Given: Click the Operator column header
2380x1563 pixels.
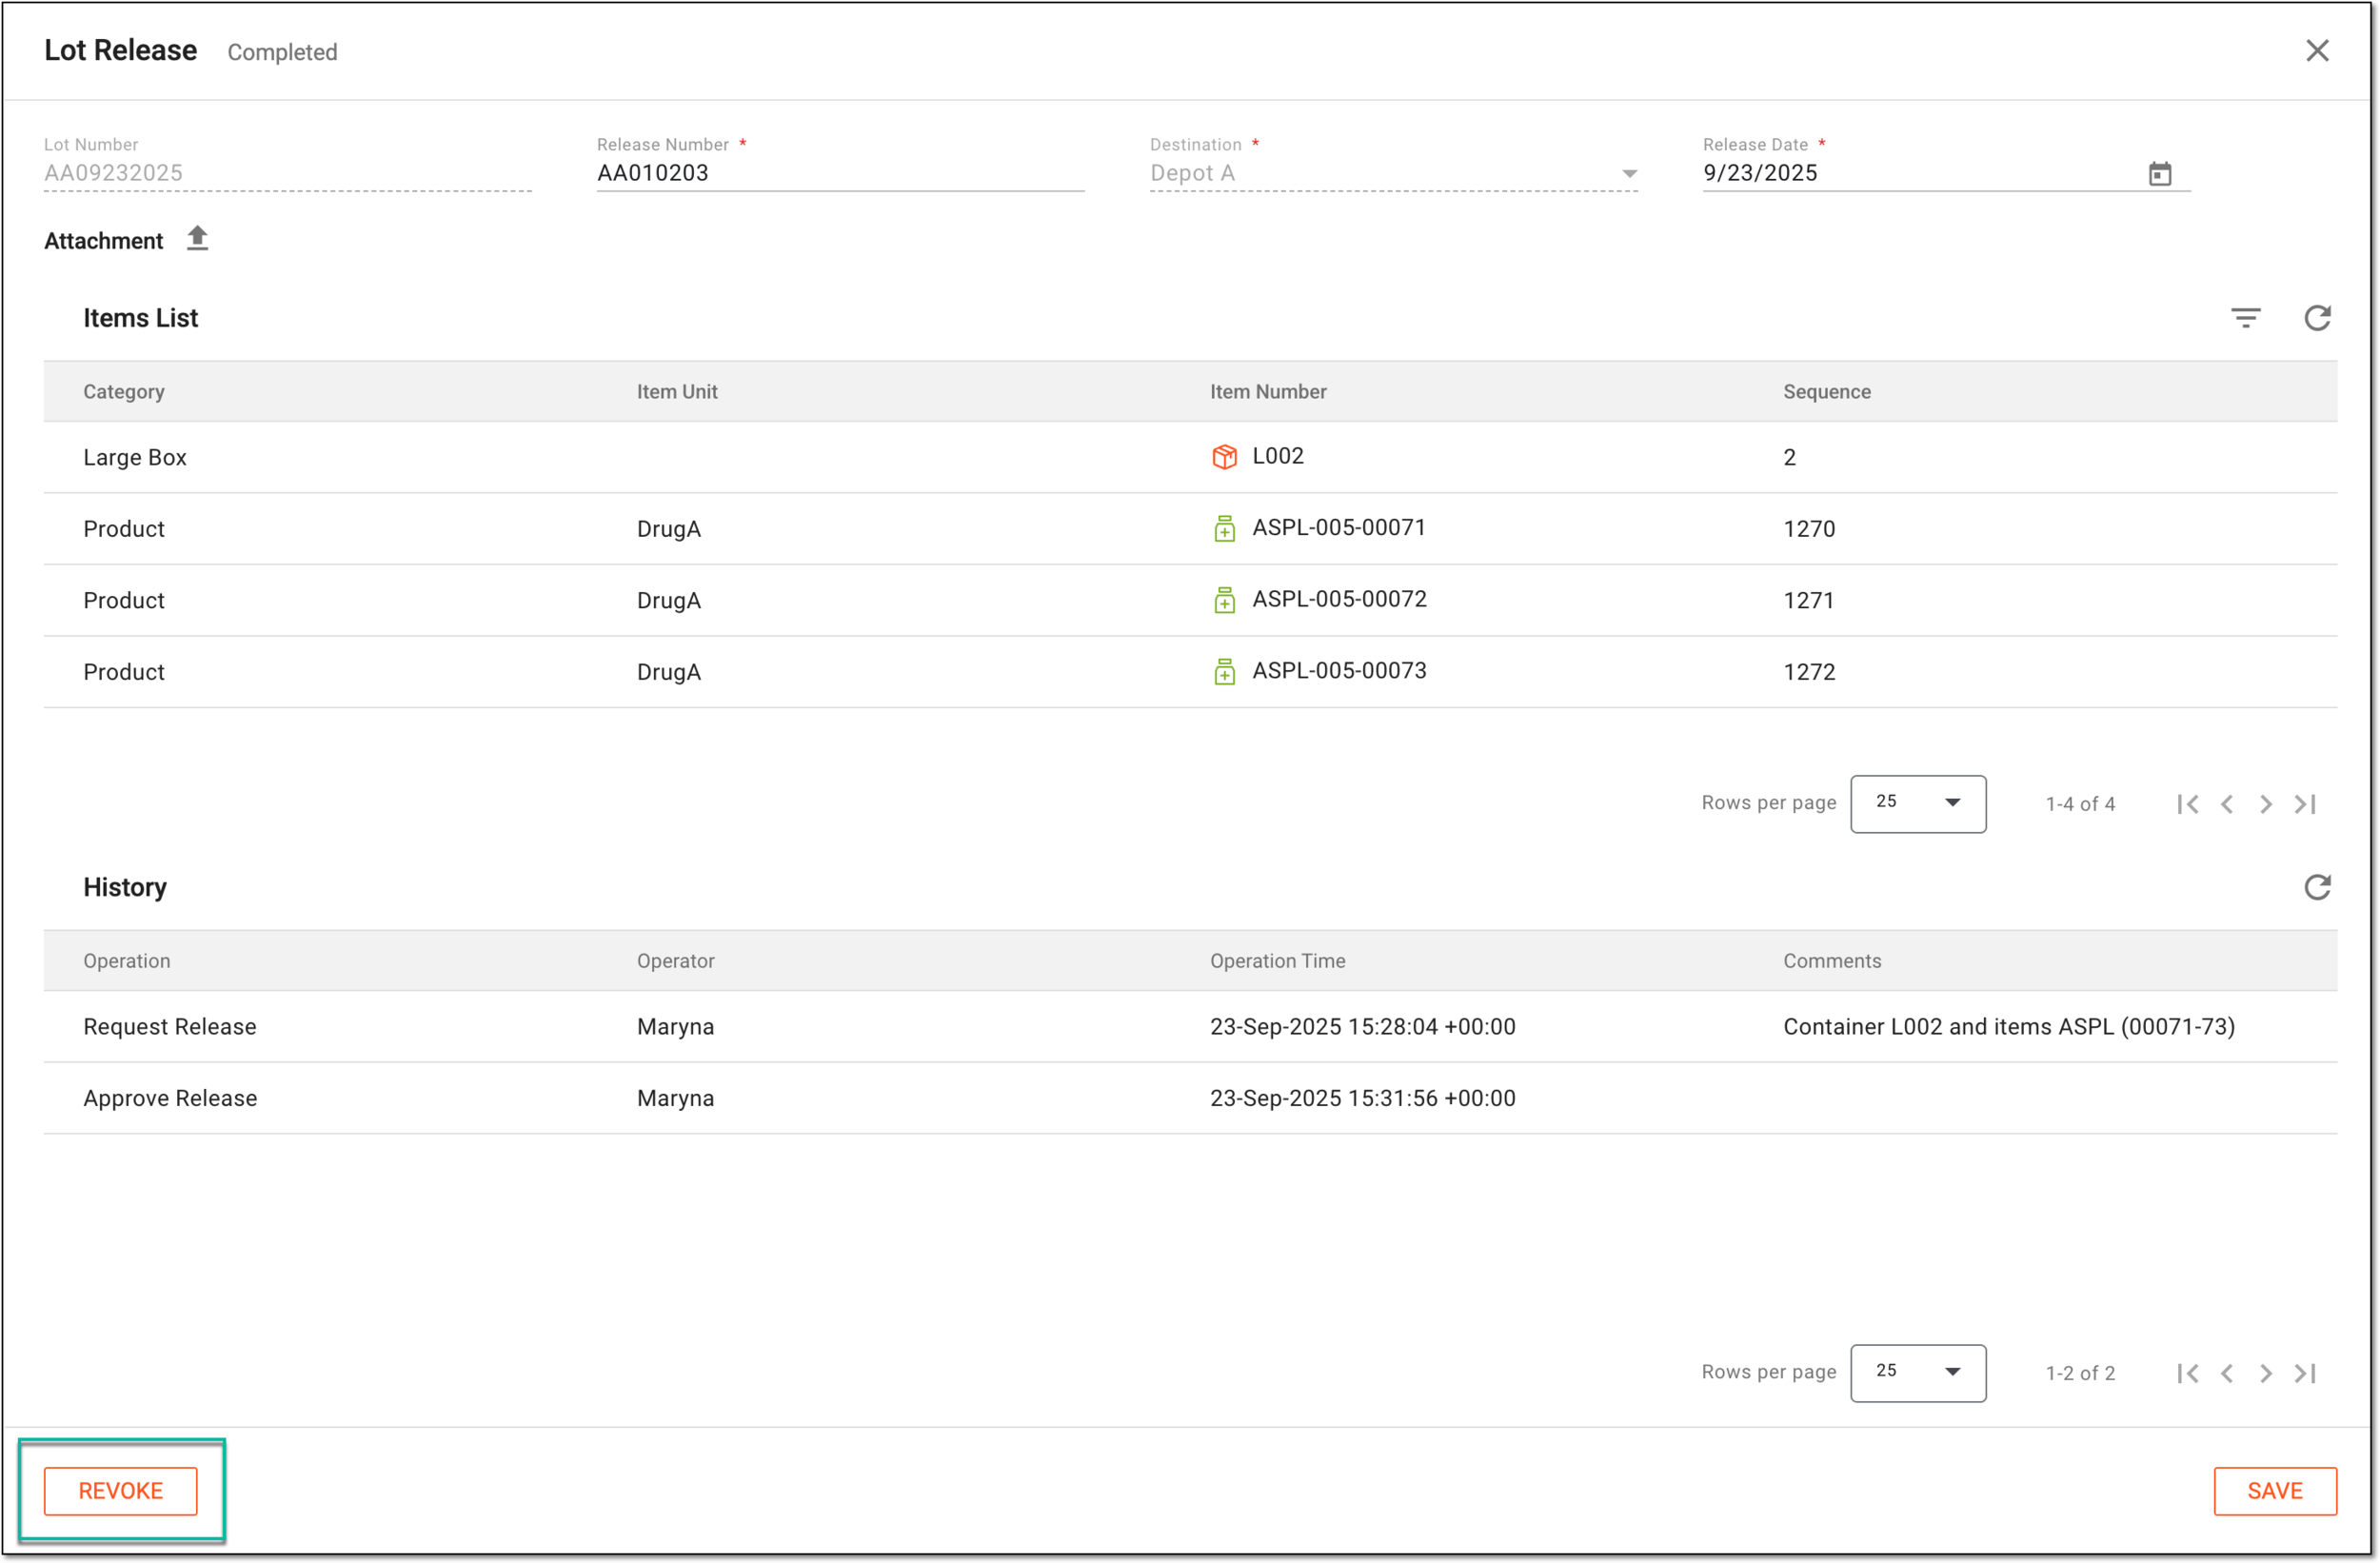Looking at the screenshot, I should coord(676,961).
